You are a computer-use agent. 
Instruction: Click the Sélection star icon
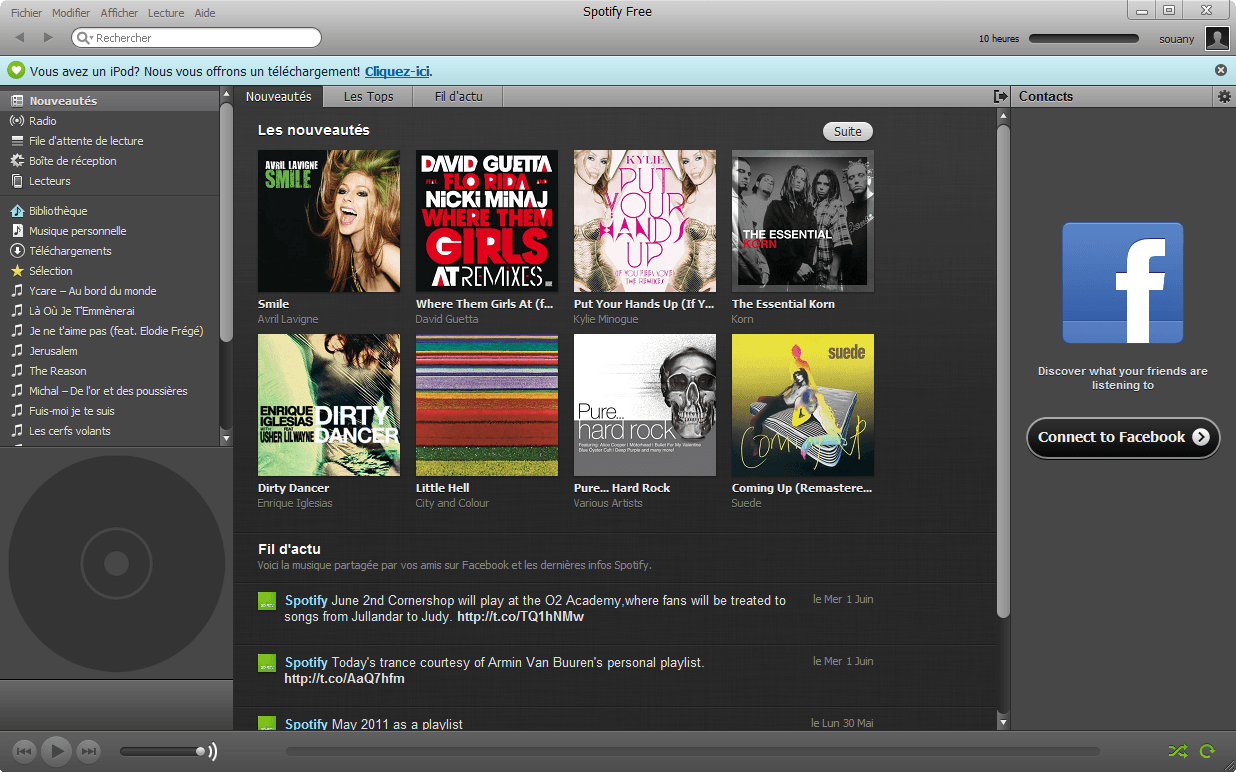pos(17,271)
